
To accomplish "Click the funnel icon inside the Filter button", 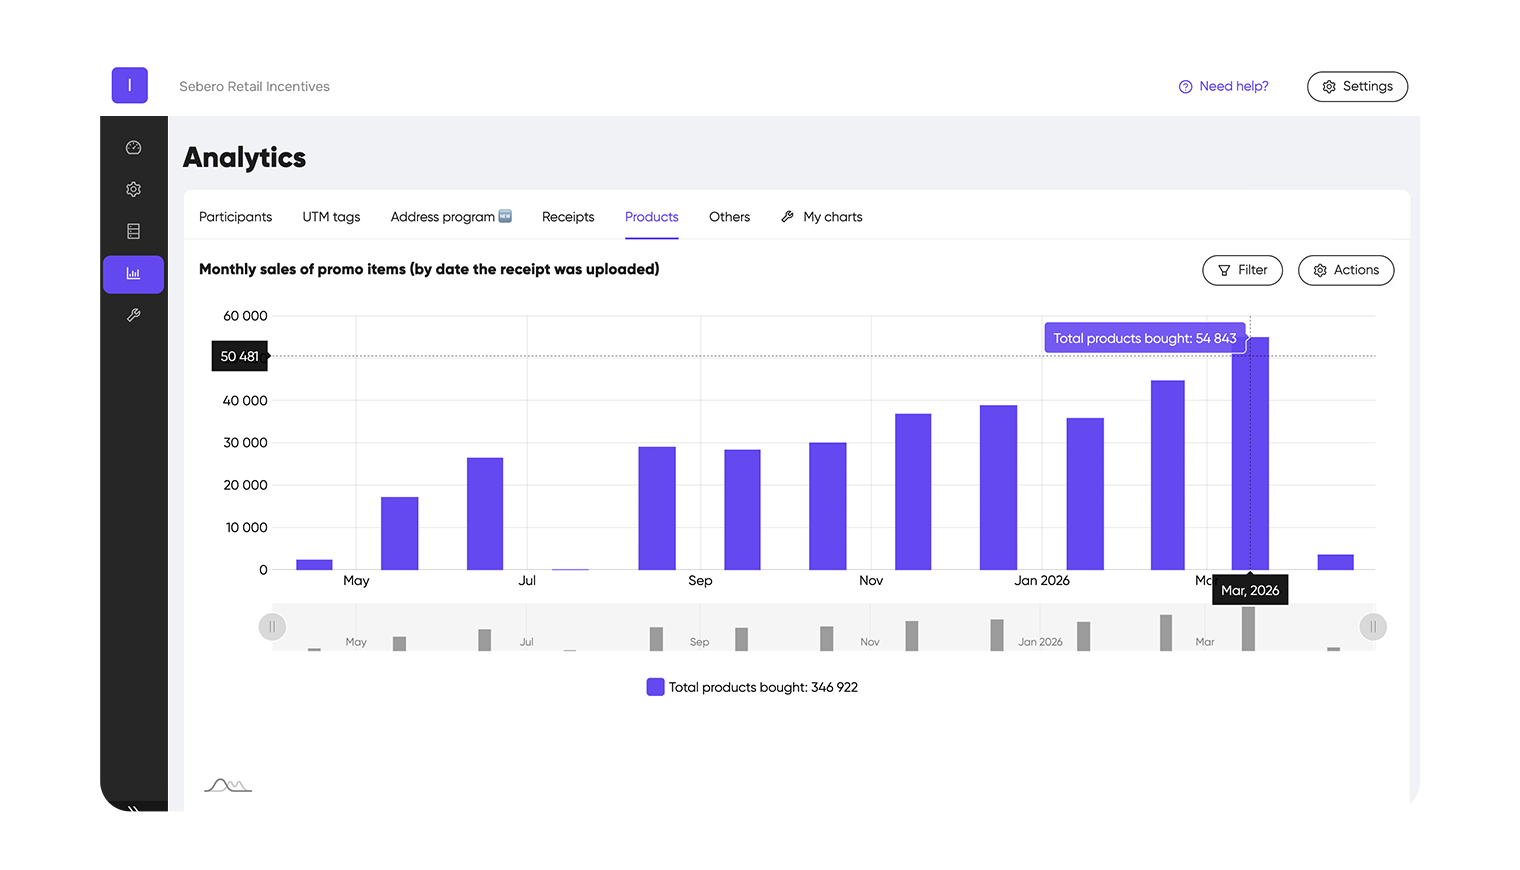I will [x=1225, y=270].
